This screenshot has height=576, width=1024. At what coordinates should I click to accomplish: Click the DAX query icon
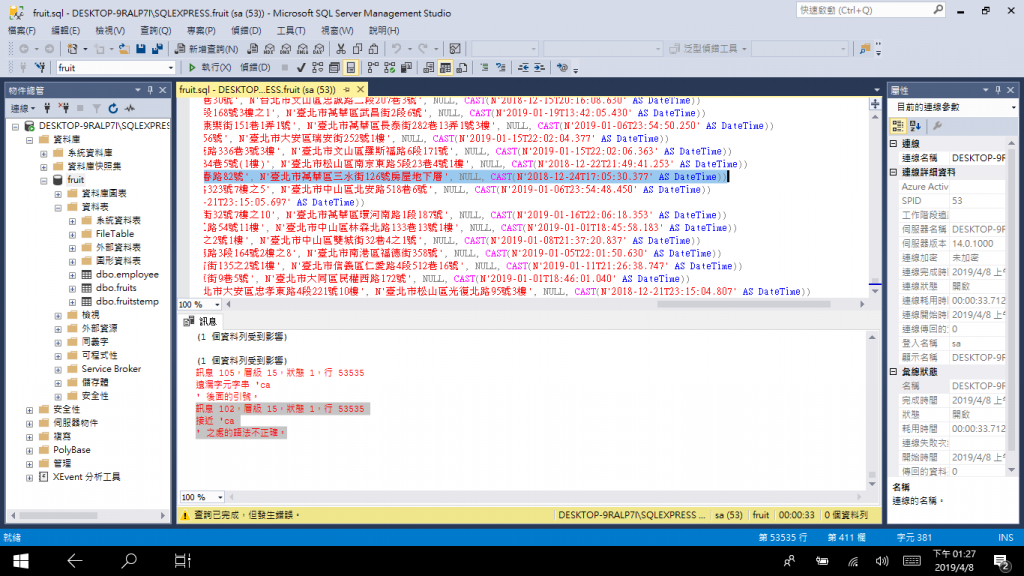pyautogui.click(x=319, y=49)
